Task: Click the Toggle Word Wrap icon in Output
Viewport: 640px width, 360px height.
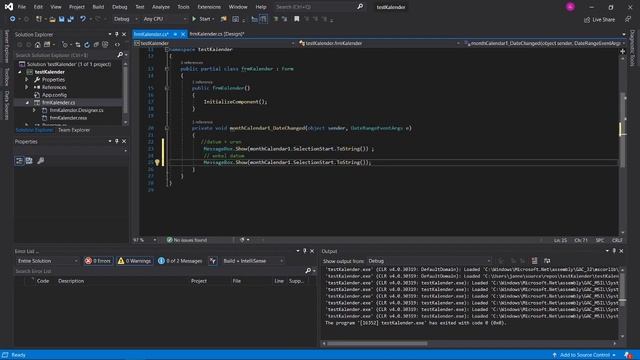Action: tap(547, 261)
